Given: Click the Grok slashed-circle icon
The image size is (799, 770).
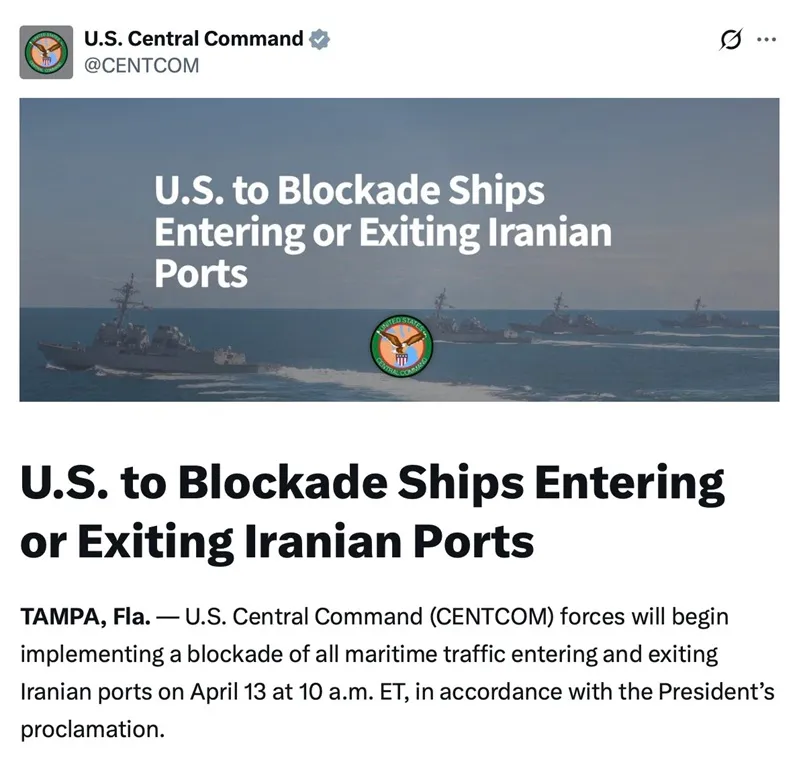Looking at the screenshot, I should point(730,40).
